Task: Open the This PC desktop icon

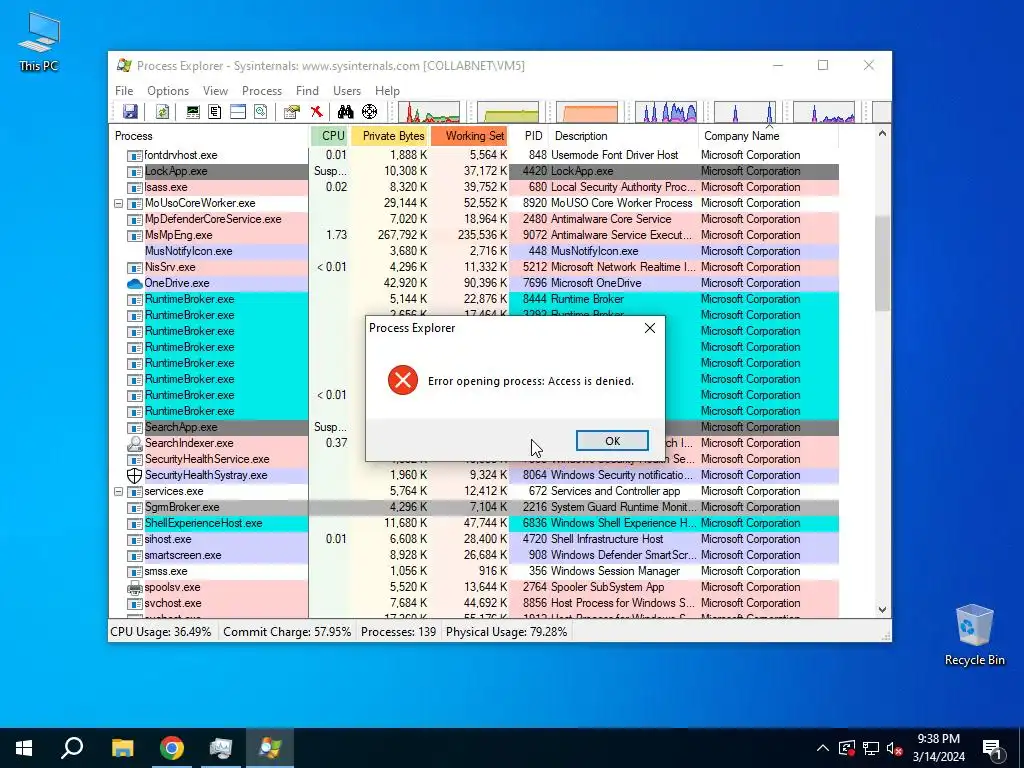Action: pyautogui.click(x=39, y=42)
